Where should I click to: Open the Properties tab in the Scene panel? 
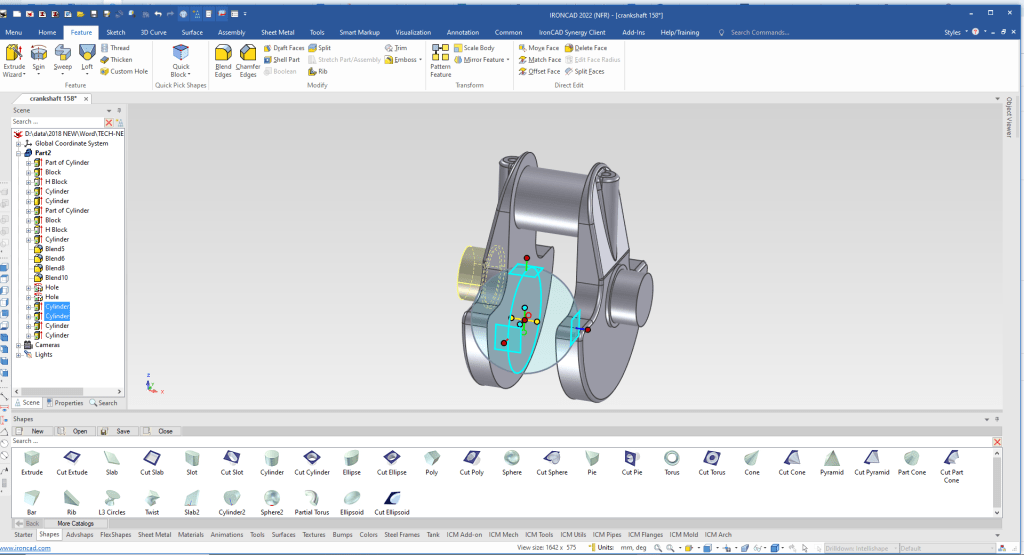65,403
